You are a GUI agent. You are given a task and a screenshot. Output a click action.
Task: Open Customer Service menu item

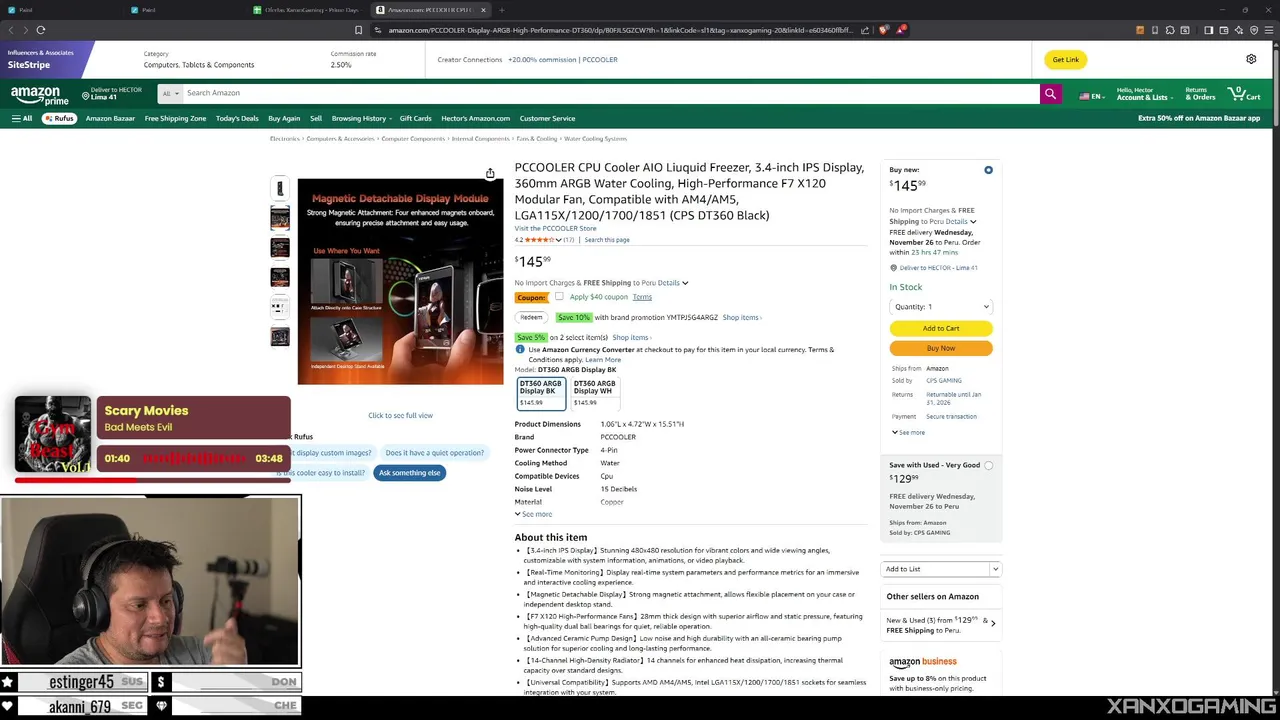pyautogui.click(x=547, y=118)
